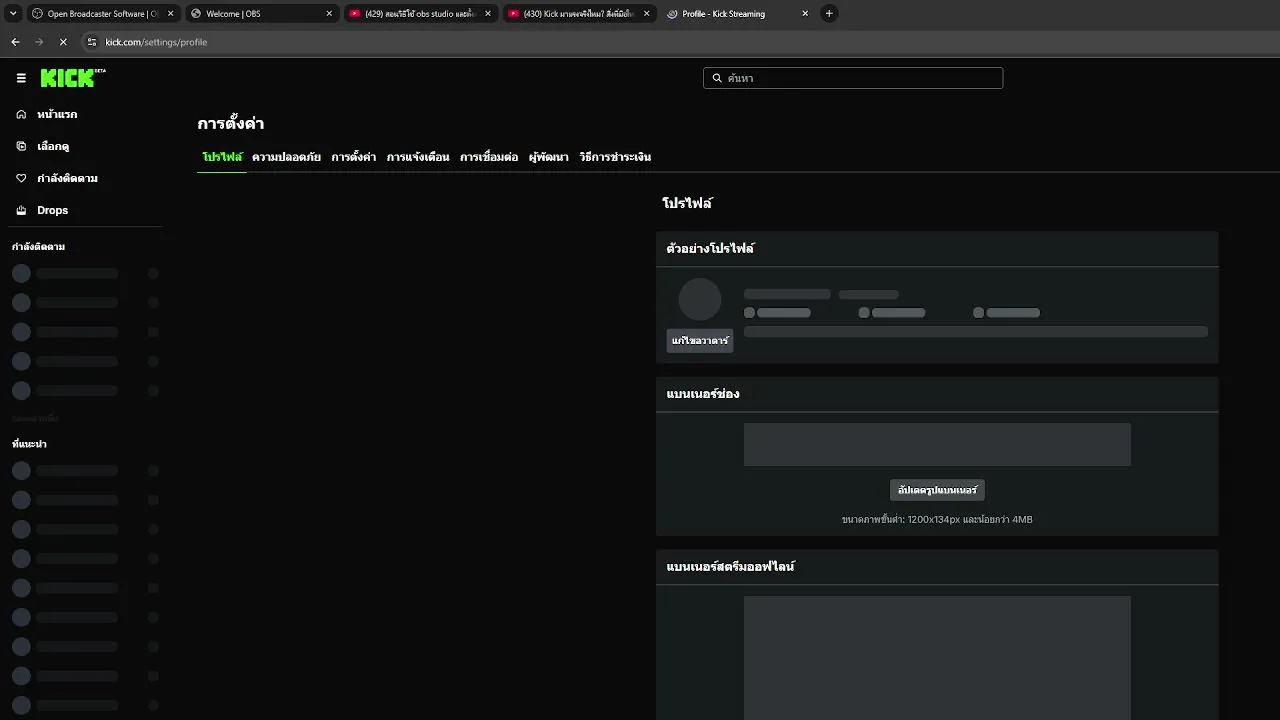Click the แบนเนอร์ช่อง card title
1280x720 pixels.
click(x=703, y=394)
